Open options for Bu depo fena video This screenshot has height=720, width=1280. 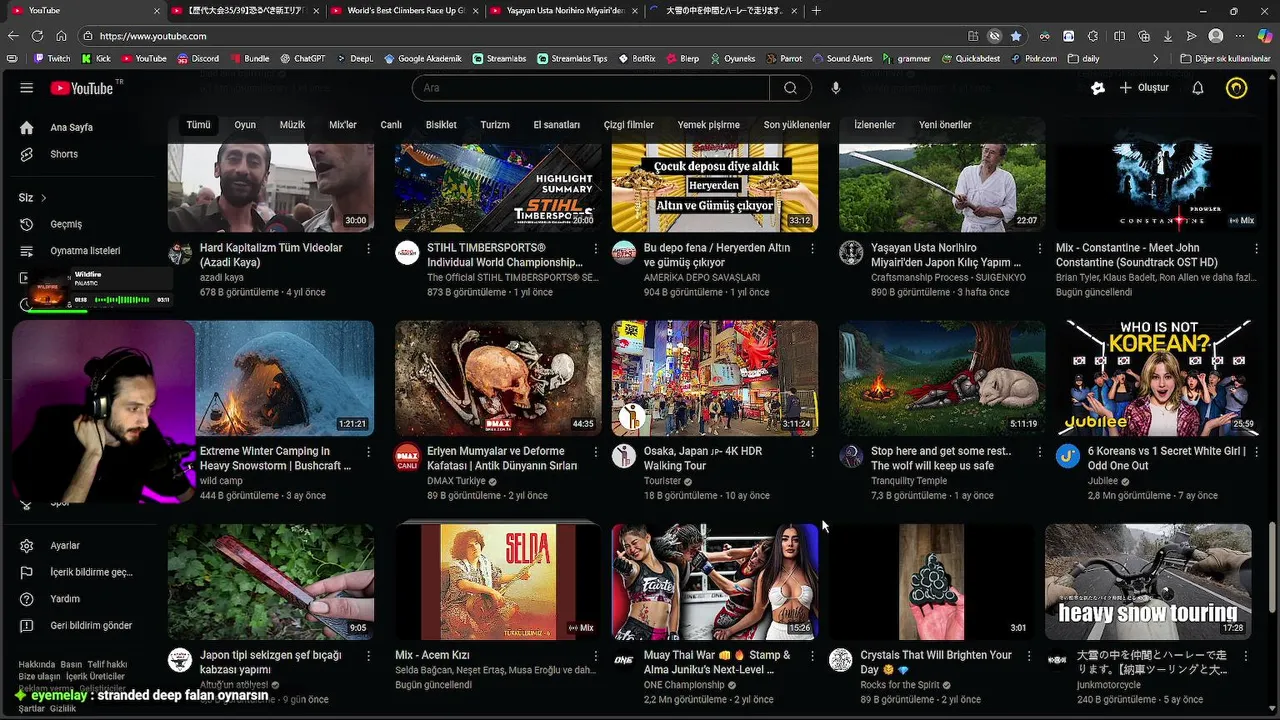[812, 249]
